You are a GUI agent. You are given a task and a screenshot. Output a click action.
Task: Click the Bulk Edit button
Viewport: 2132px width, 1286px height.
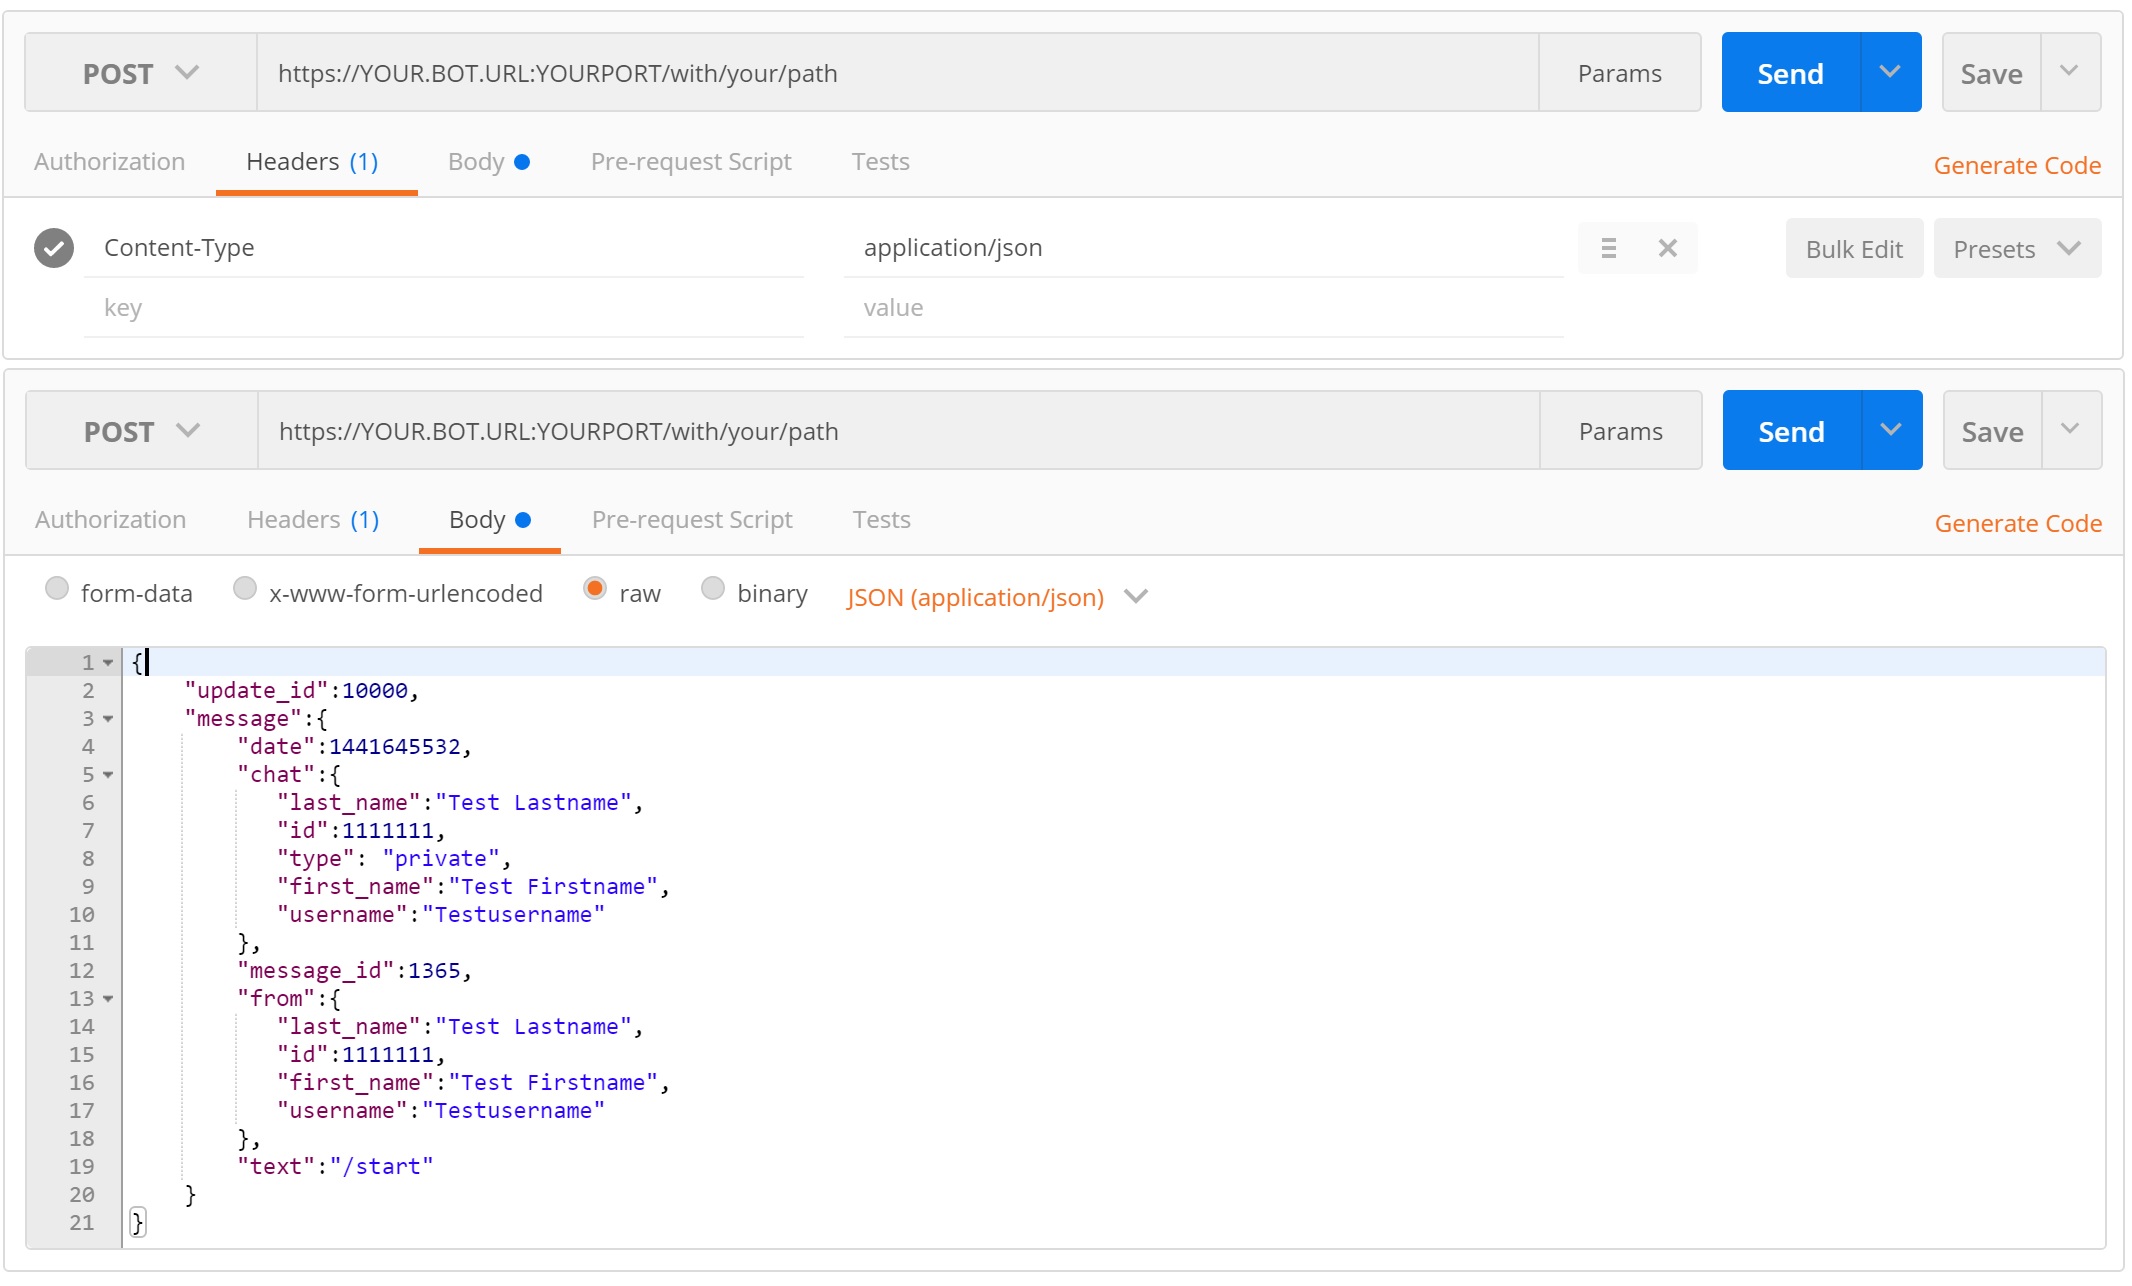pyautogui.click(x=1850, y=247)
